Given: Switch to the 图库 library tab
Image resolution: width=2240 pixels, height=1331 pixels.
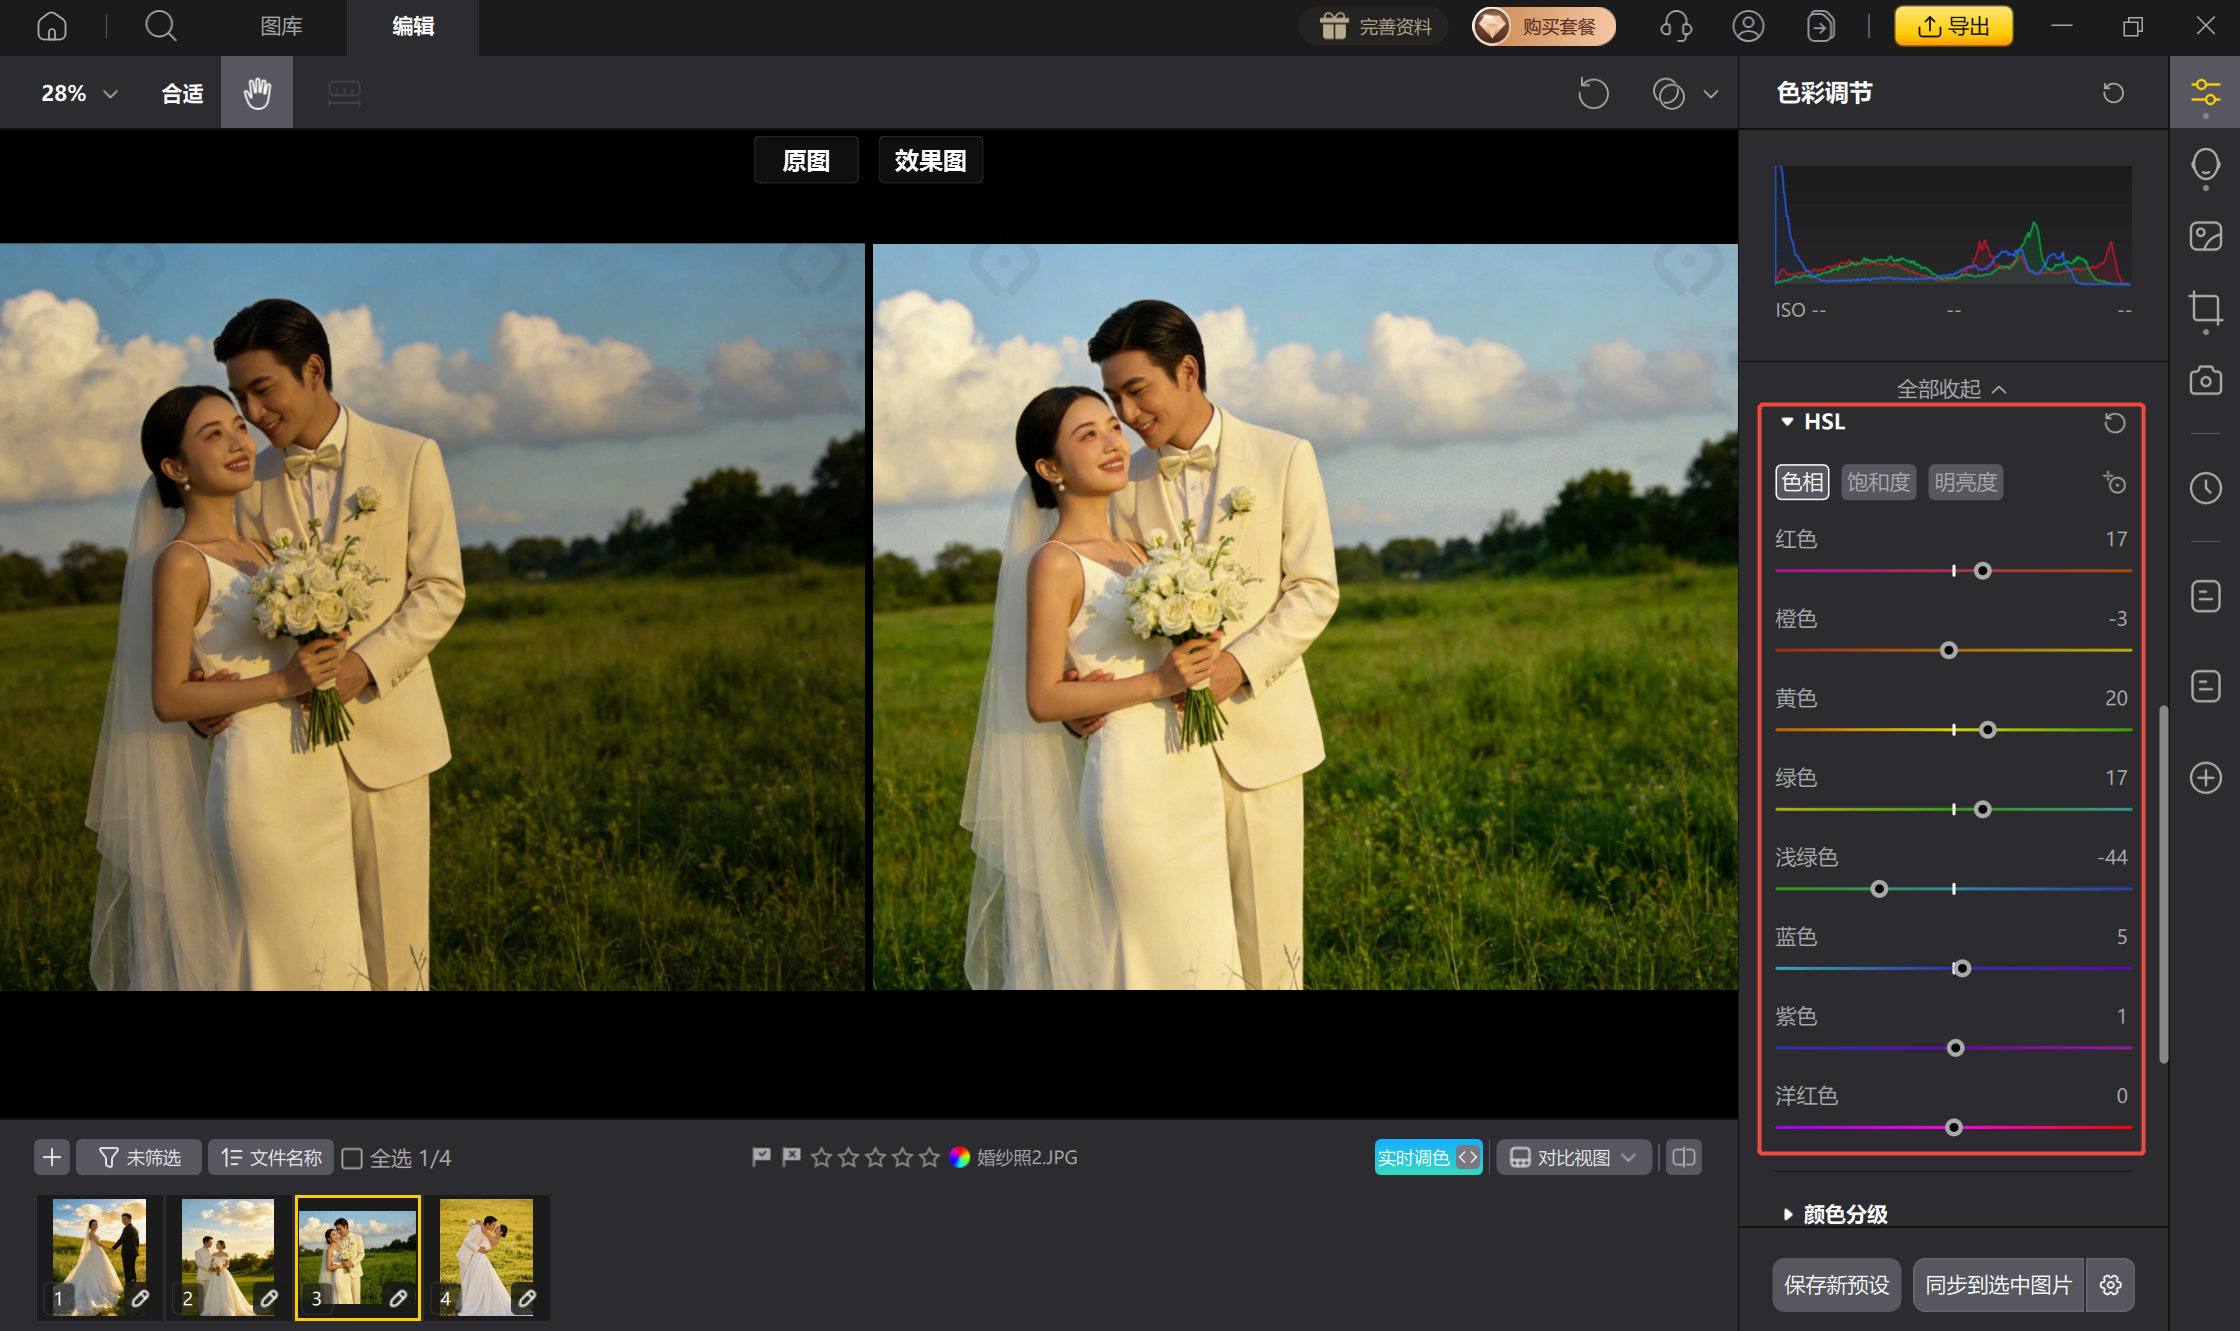Looking at the screenshot, I should [x=281, y=26].
